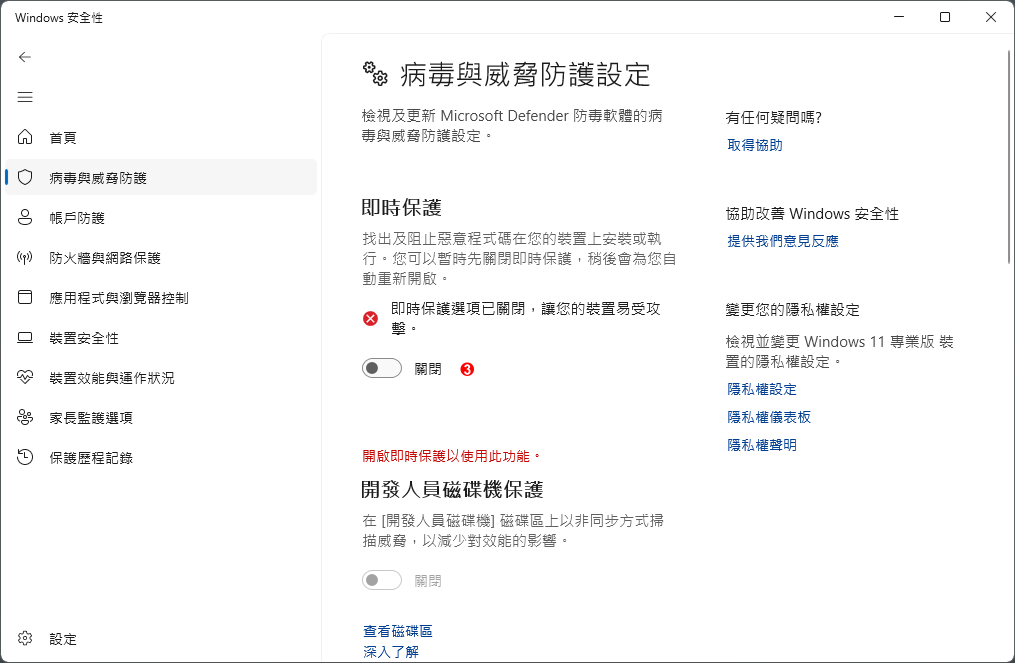1015x663 pixels.
Task: Click the back arrow icon
Action: [x=25, y=57]
